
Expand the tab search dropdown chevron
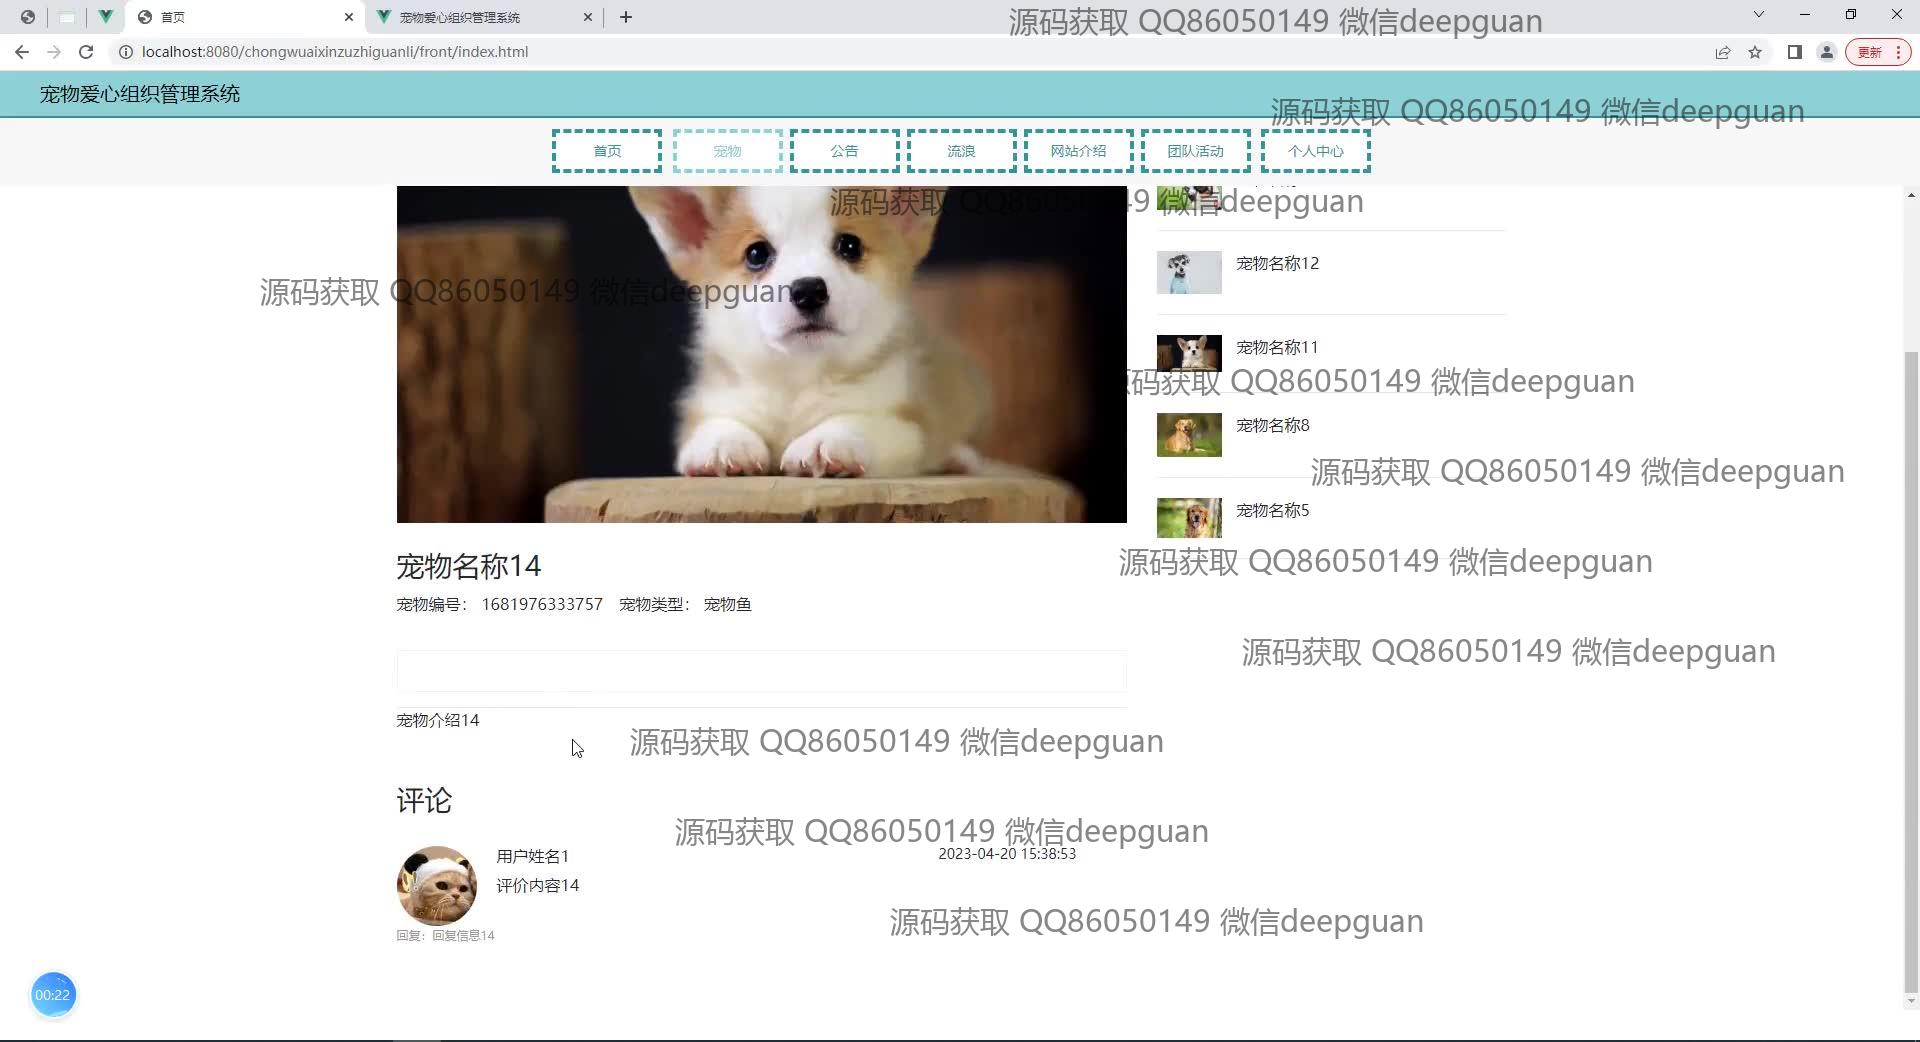point(1759,15)
